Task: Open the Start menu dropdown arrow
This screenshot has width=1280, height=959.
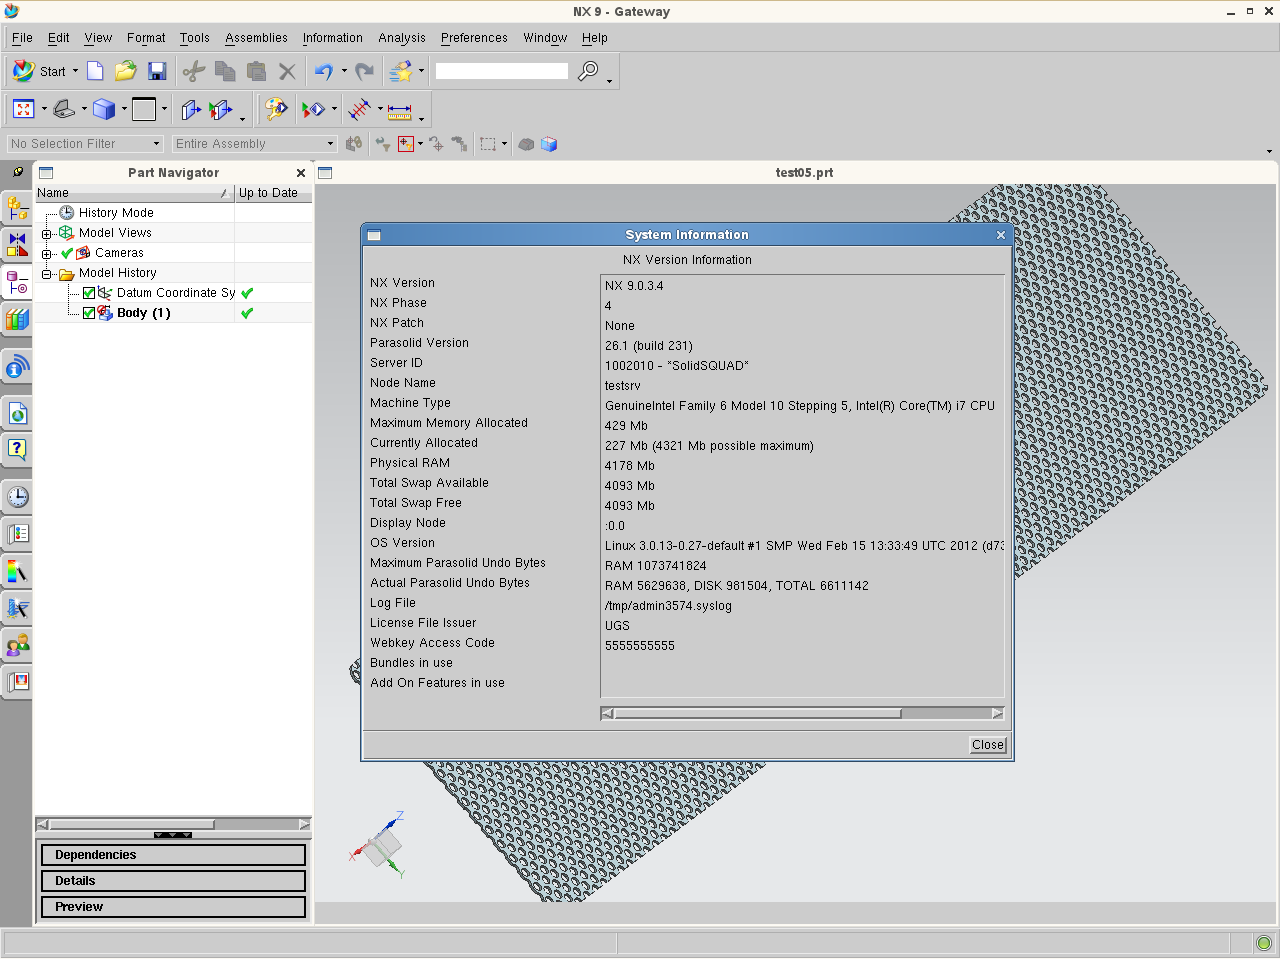Action: [x=75, y=71]
